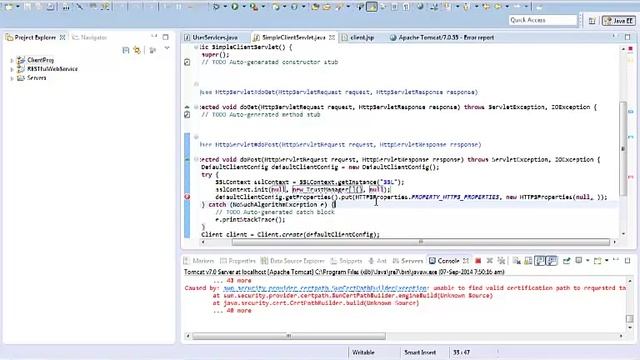Click the error marker beside defaultClientConfig.getProperties line
Viewport: 640px width, 360px height.
[x=187, y=197]
